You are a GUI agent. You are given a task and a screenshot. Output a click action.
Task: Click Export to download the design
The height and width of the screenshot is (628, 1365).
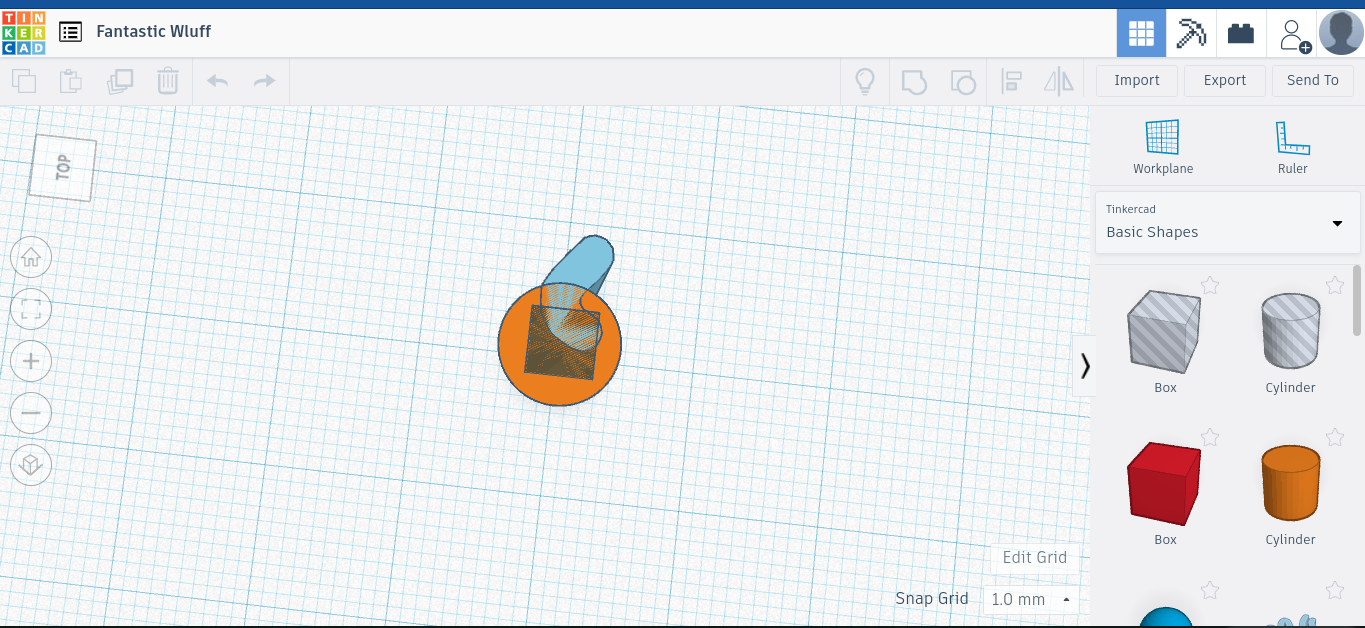1224,80
